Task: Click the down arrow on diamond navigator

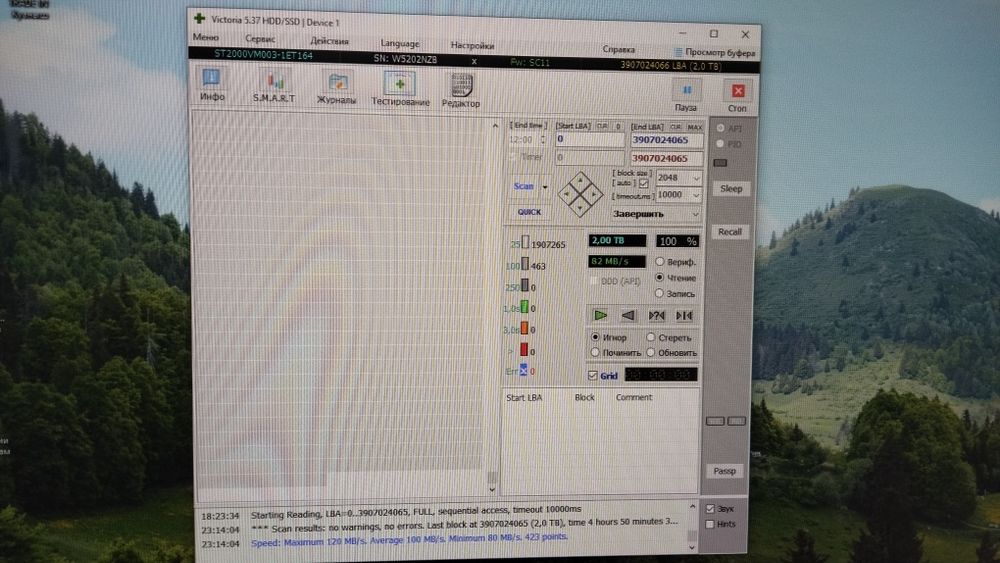Action: tap(580, 206)
